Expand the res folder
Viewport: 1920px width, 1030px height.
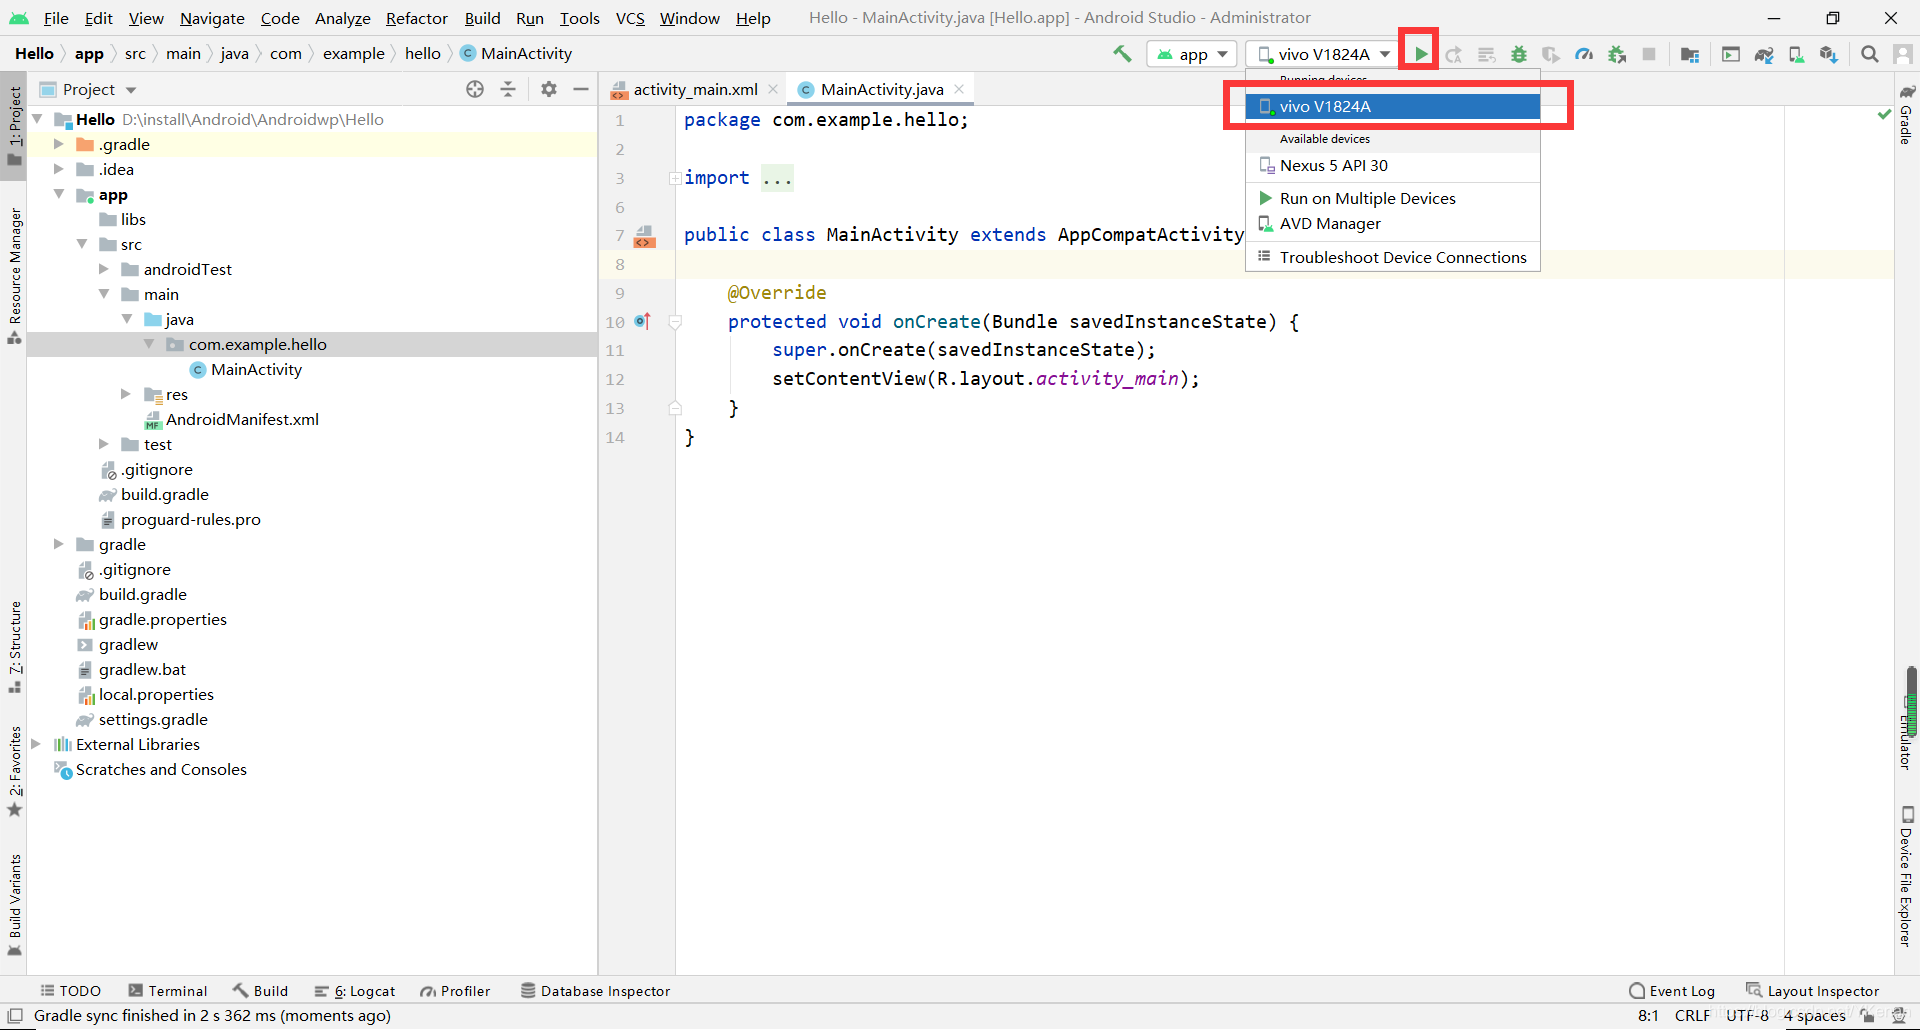126,394
